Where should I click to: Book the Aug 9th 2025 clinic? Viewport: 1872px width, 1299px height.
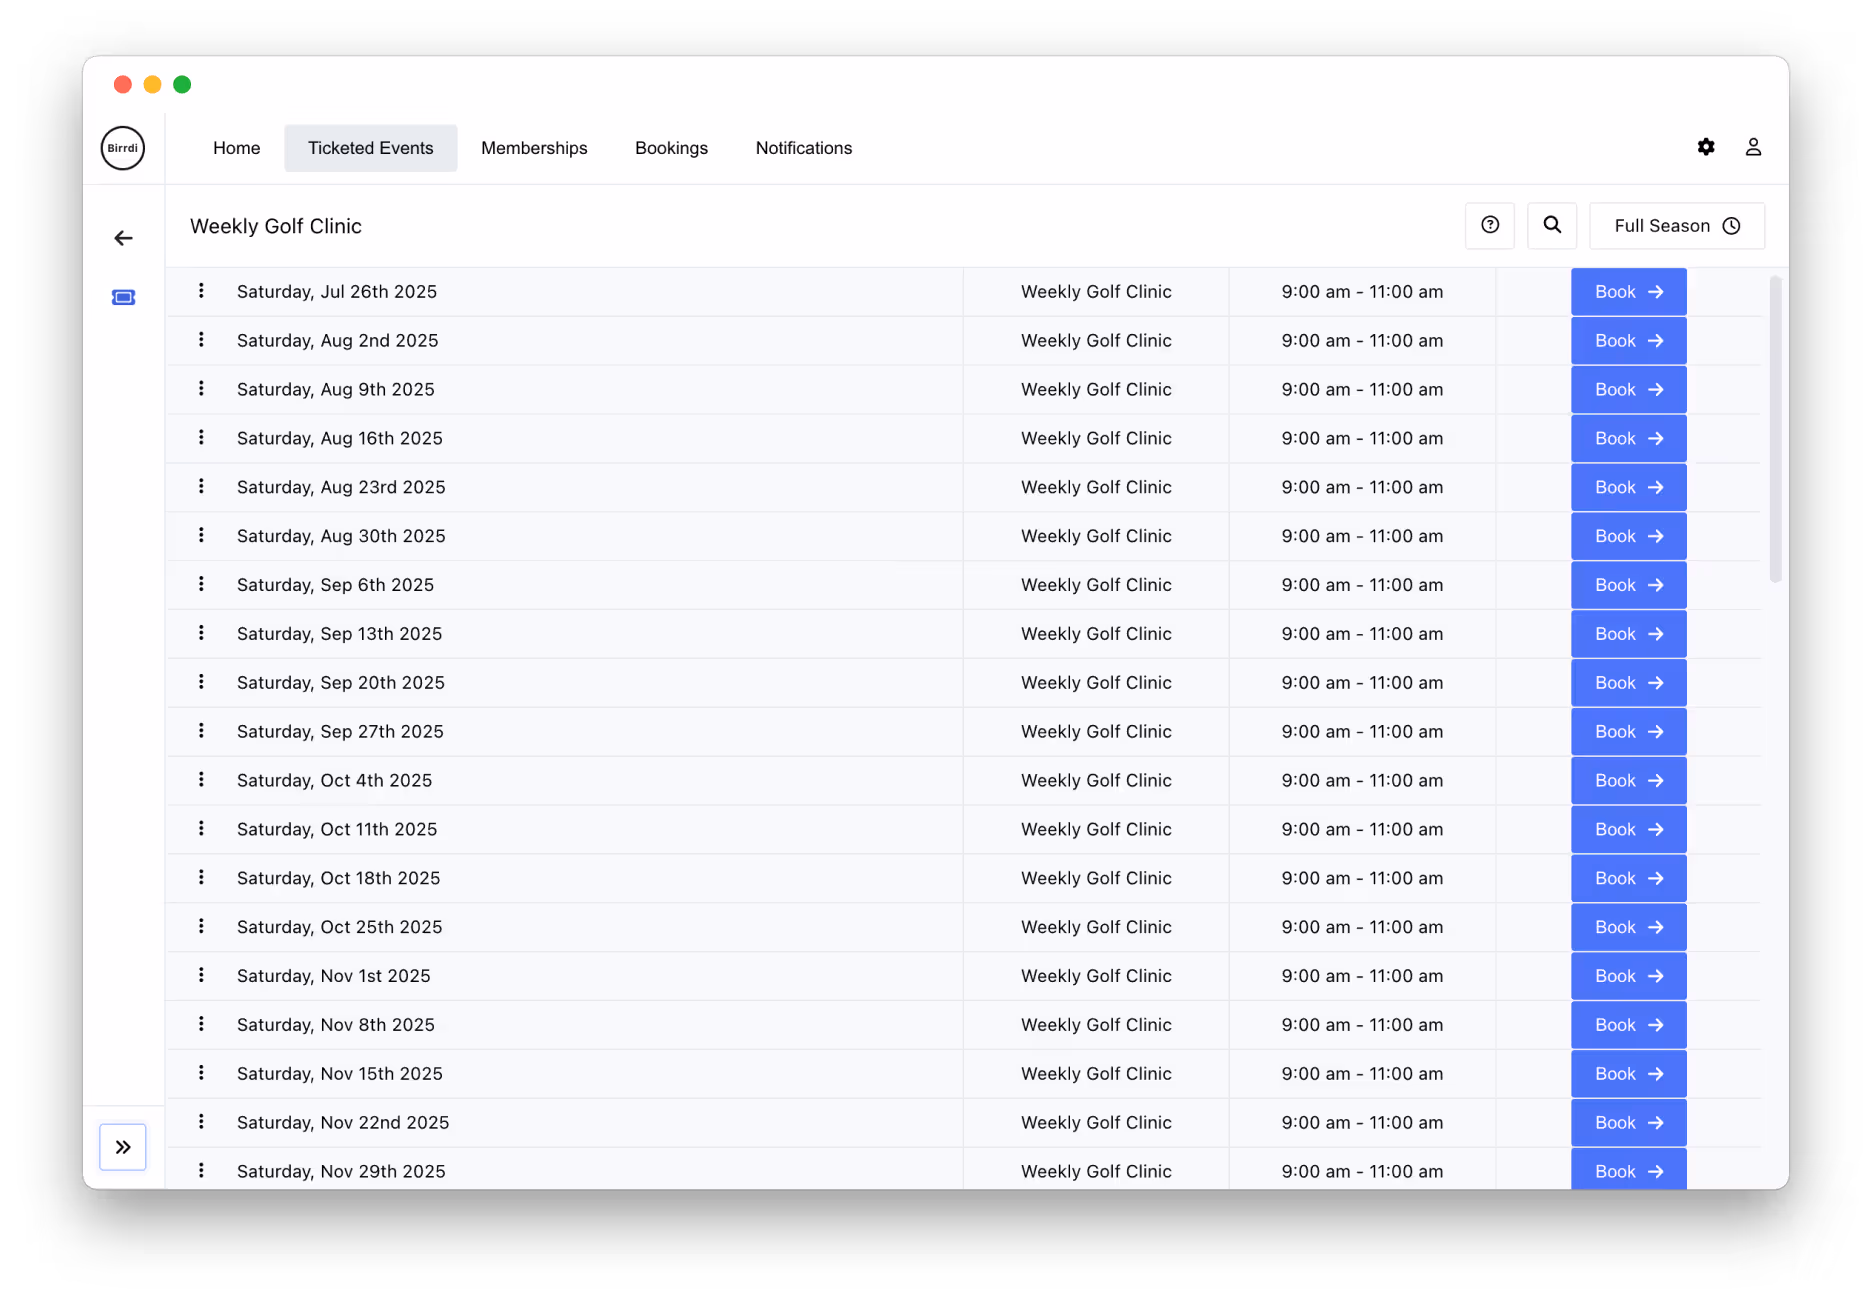point(1628,390)
